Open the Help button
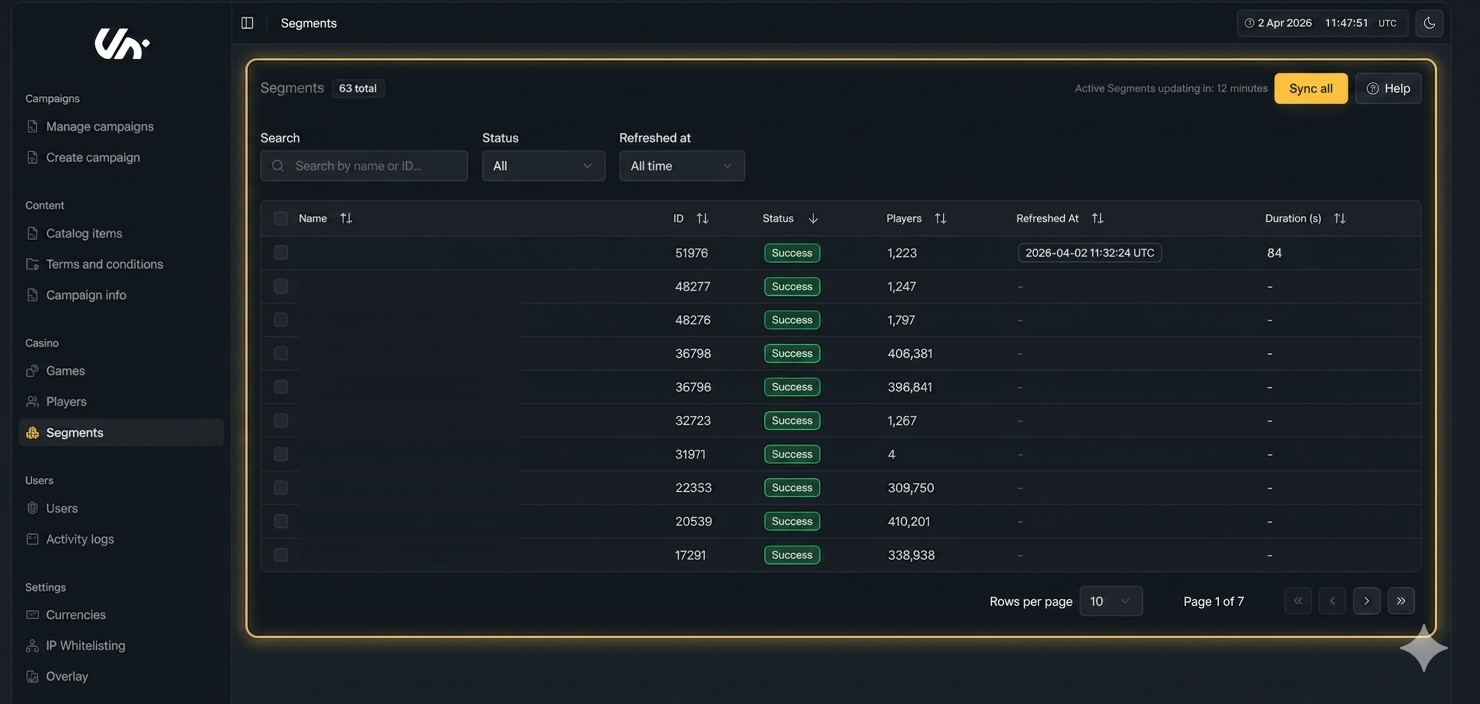1480x704 pixels. (x=1387, y=89)
